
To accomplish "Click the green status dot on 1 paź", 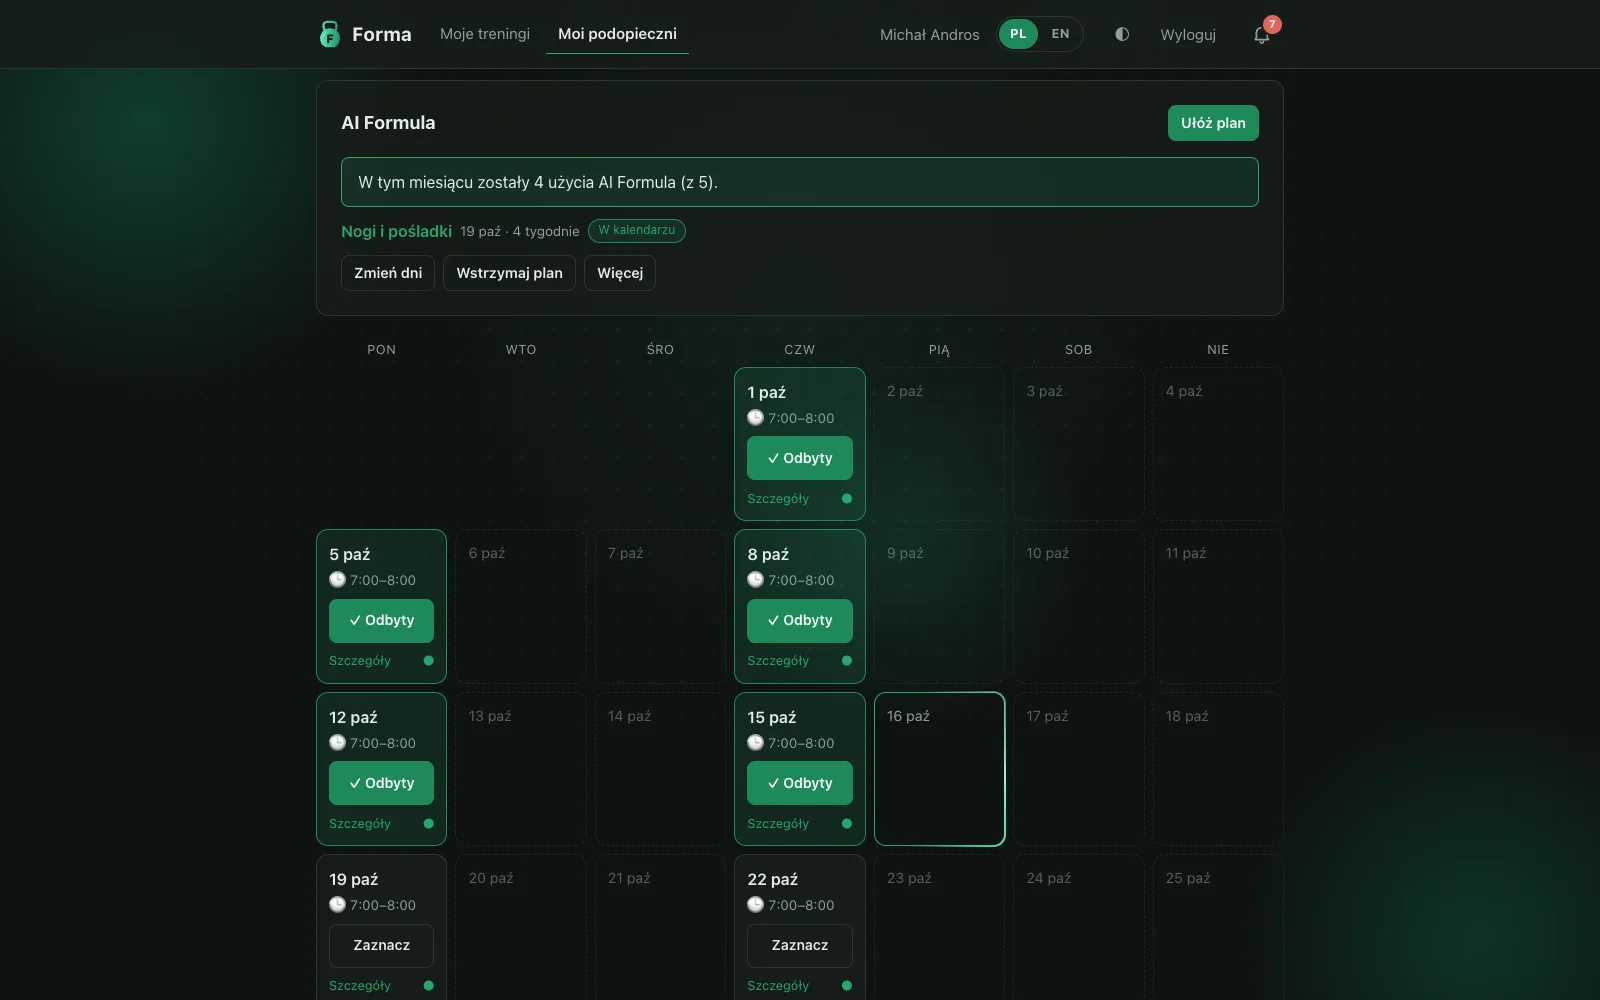I will click(x=847, y=498).
